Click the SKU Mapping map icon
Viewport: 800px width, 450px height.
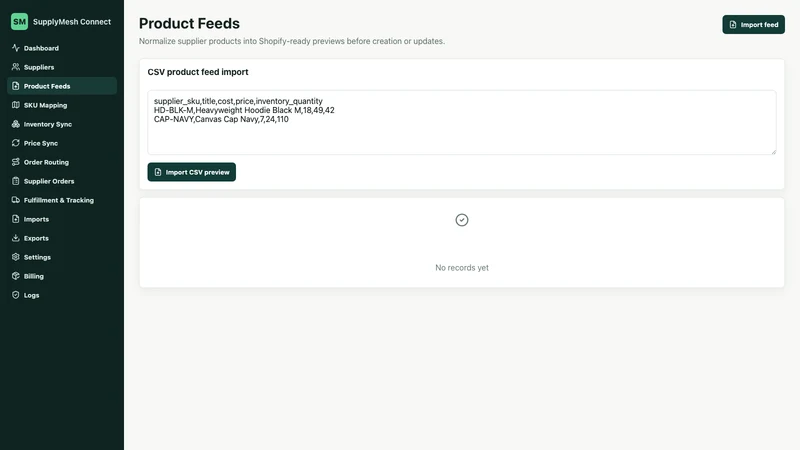click(x=16, y=105)
